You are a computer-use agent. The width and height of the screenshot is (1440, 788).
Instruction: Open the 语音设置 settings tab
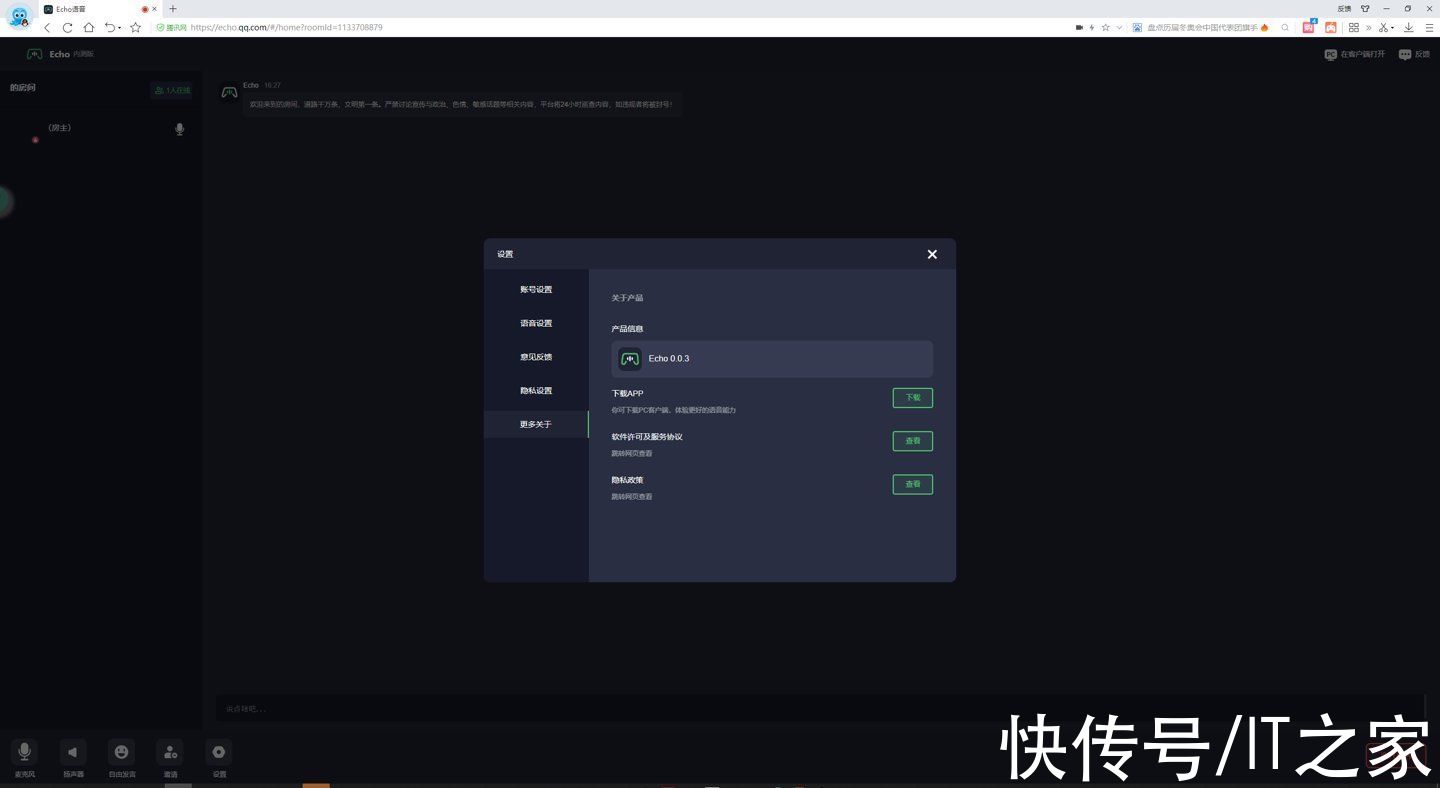[536, 323]
